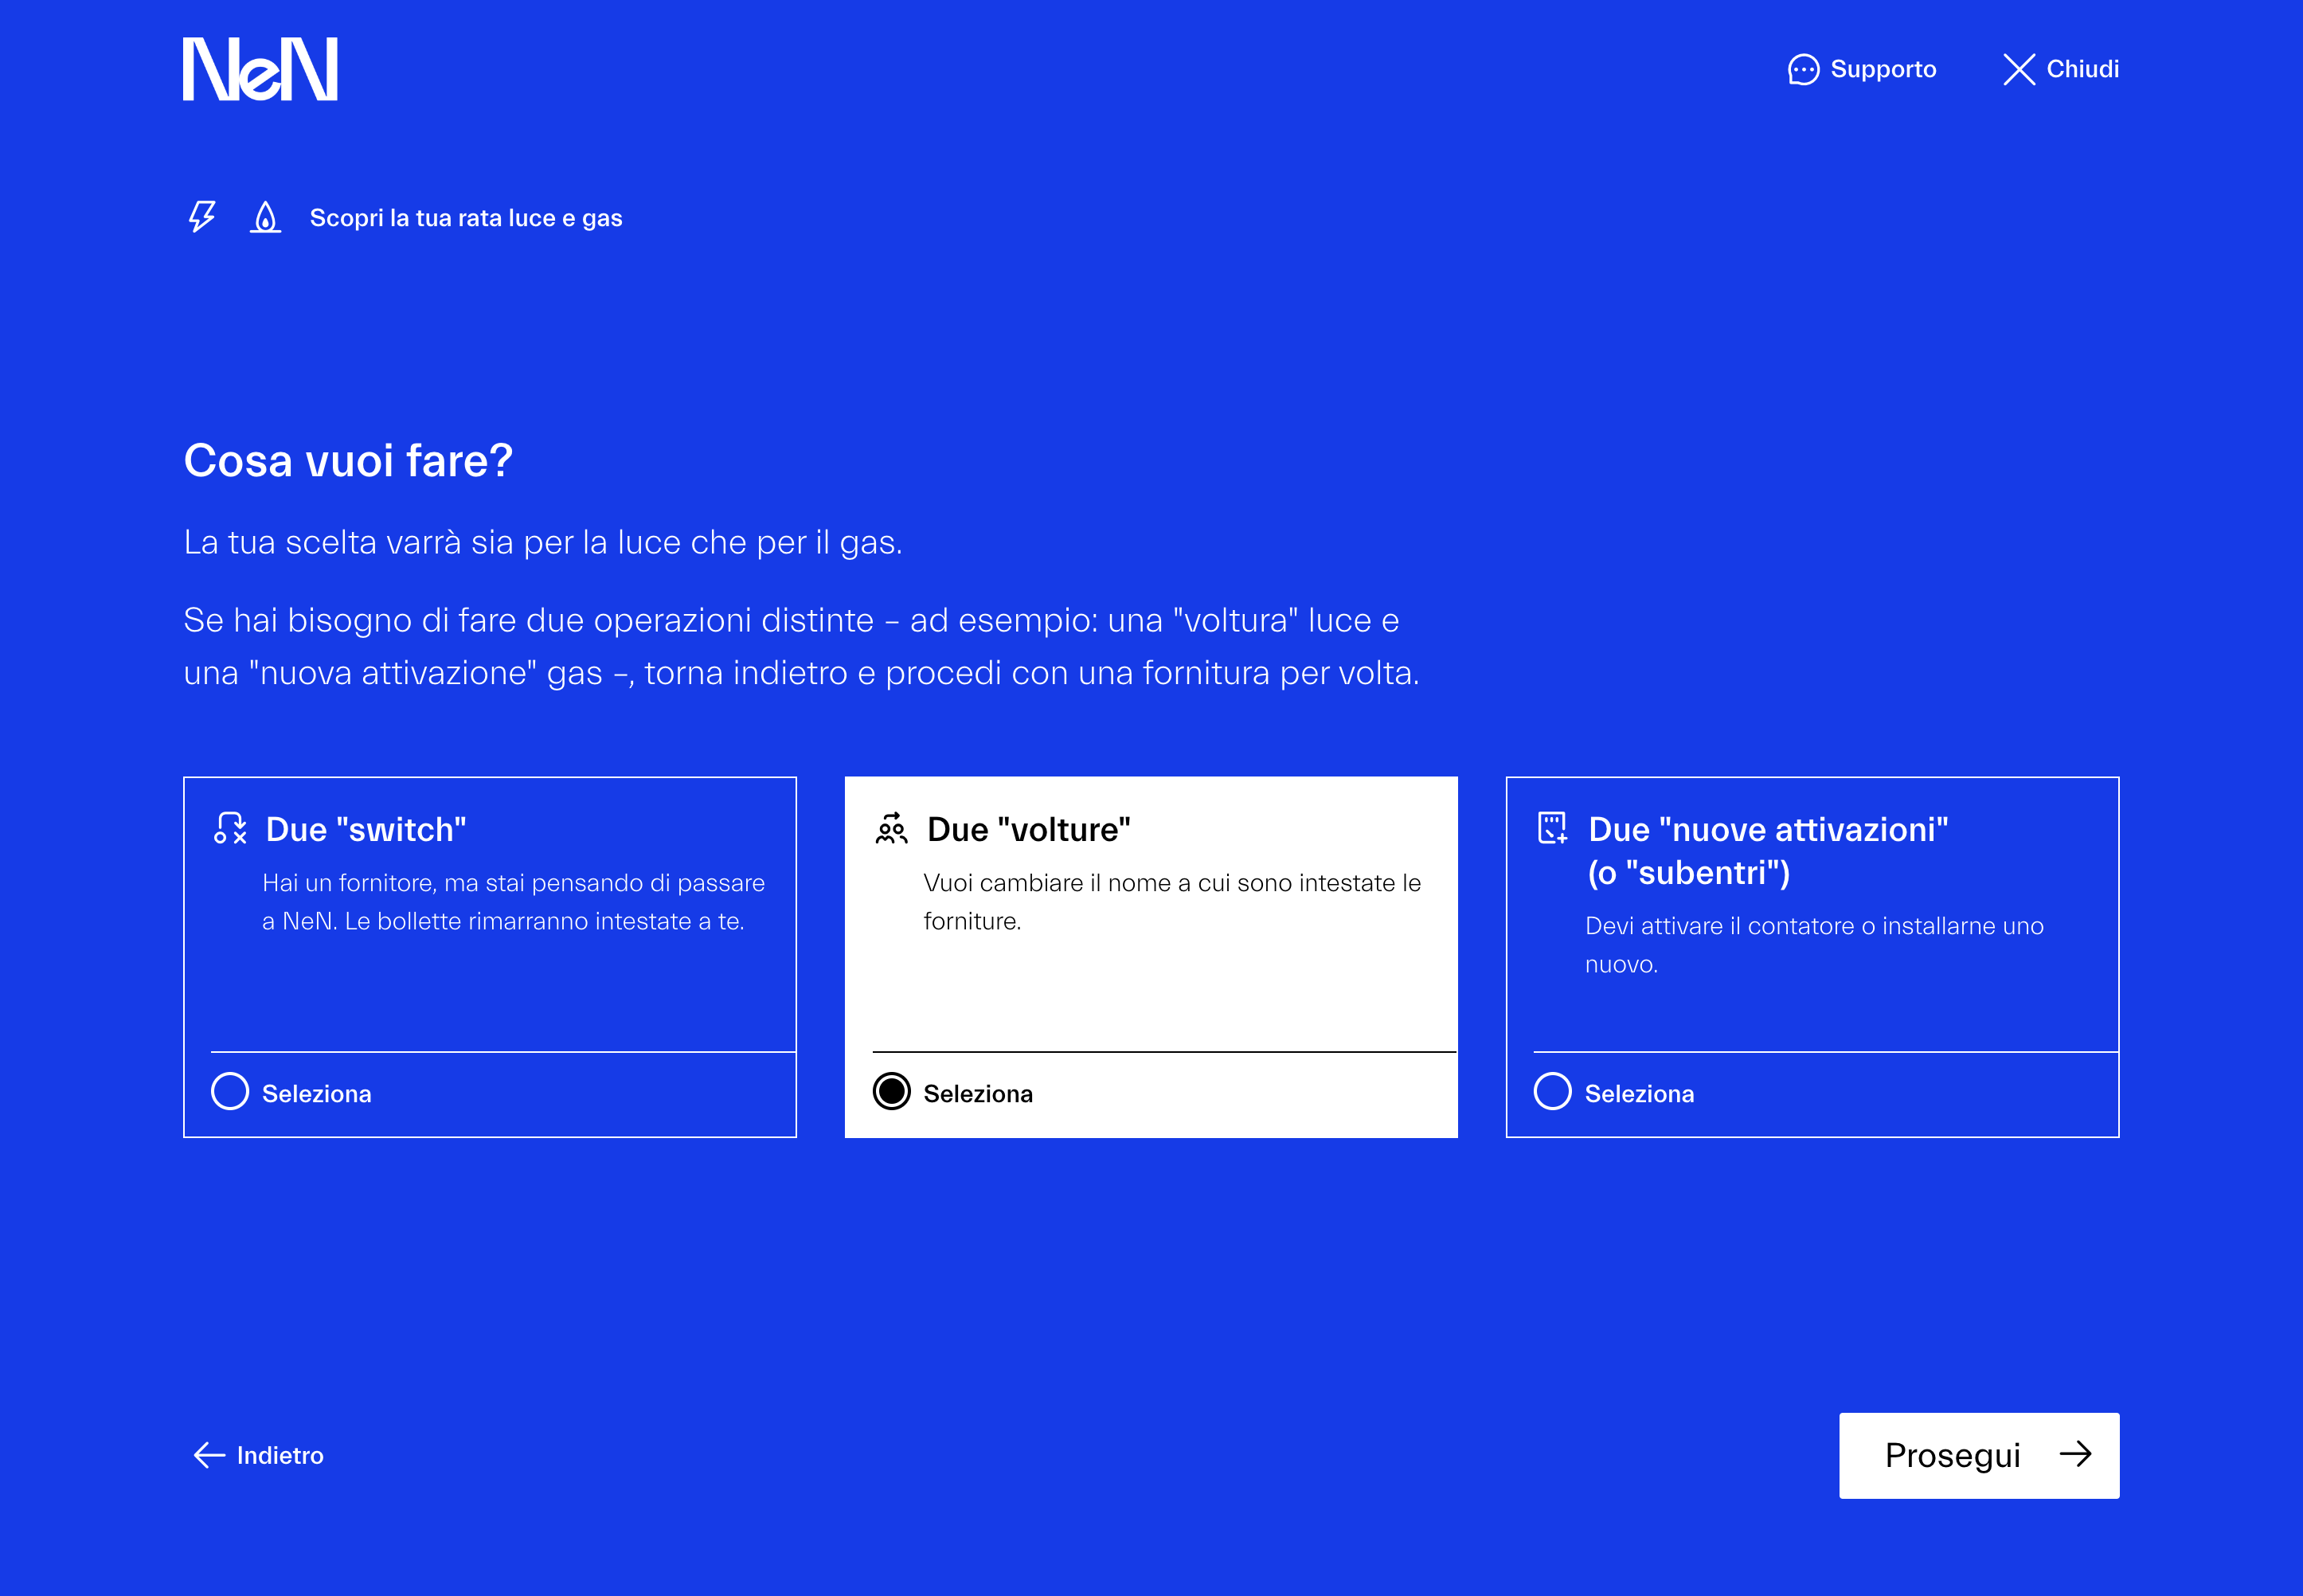Click the Supporto chat bubble icon
The image size is (2303, 1596).
pyautogui.click(x=1802, y=70)
